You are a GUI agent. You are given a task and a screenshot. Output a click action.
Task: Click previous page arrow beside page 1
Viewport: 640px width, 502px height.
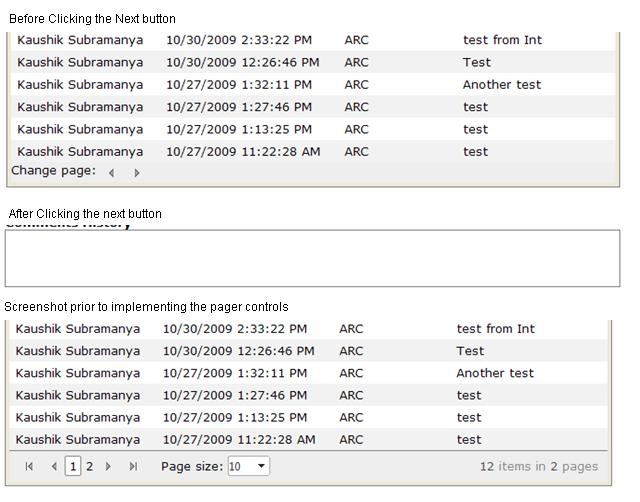(x=54, y=466)
